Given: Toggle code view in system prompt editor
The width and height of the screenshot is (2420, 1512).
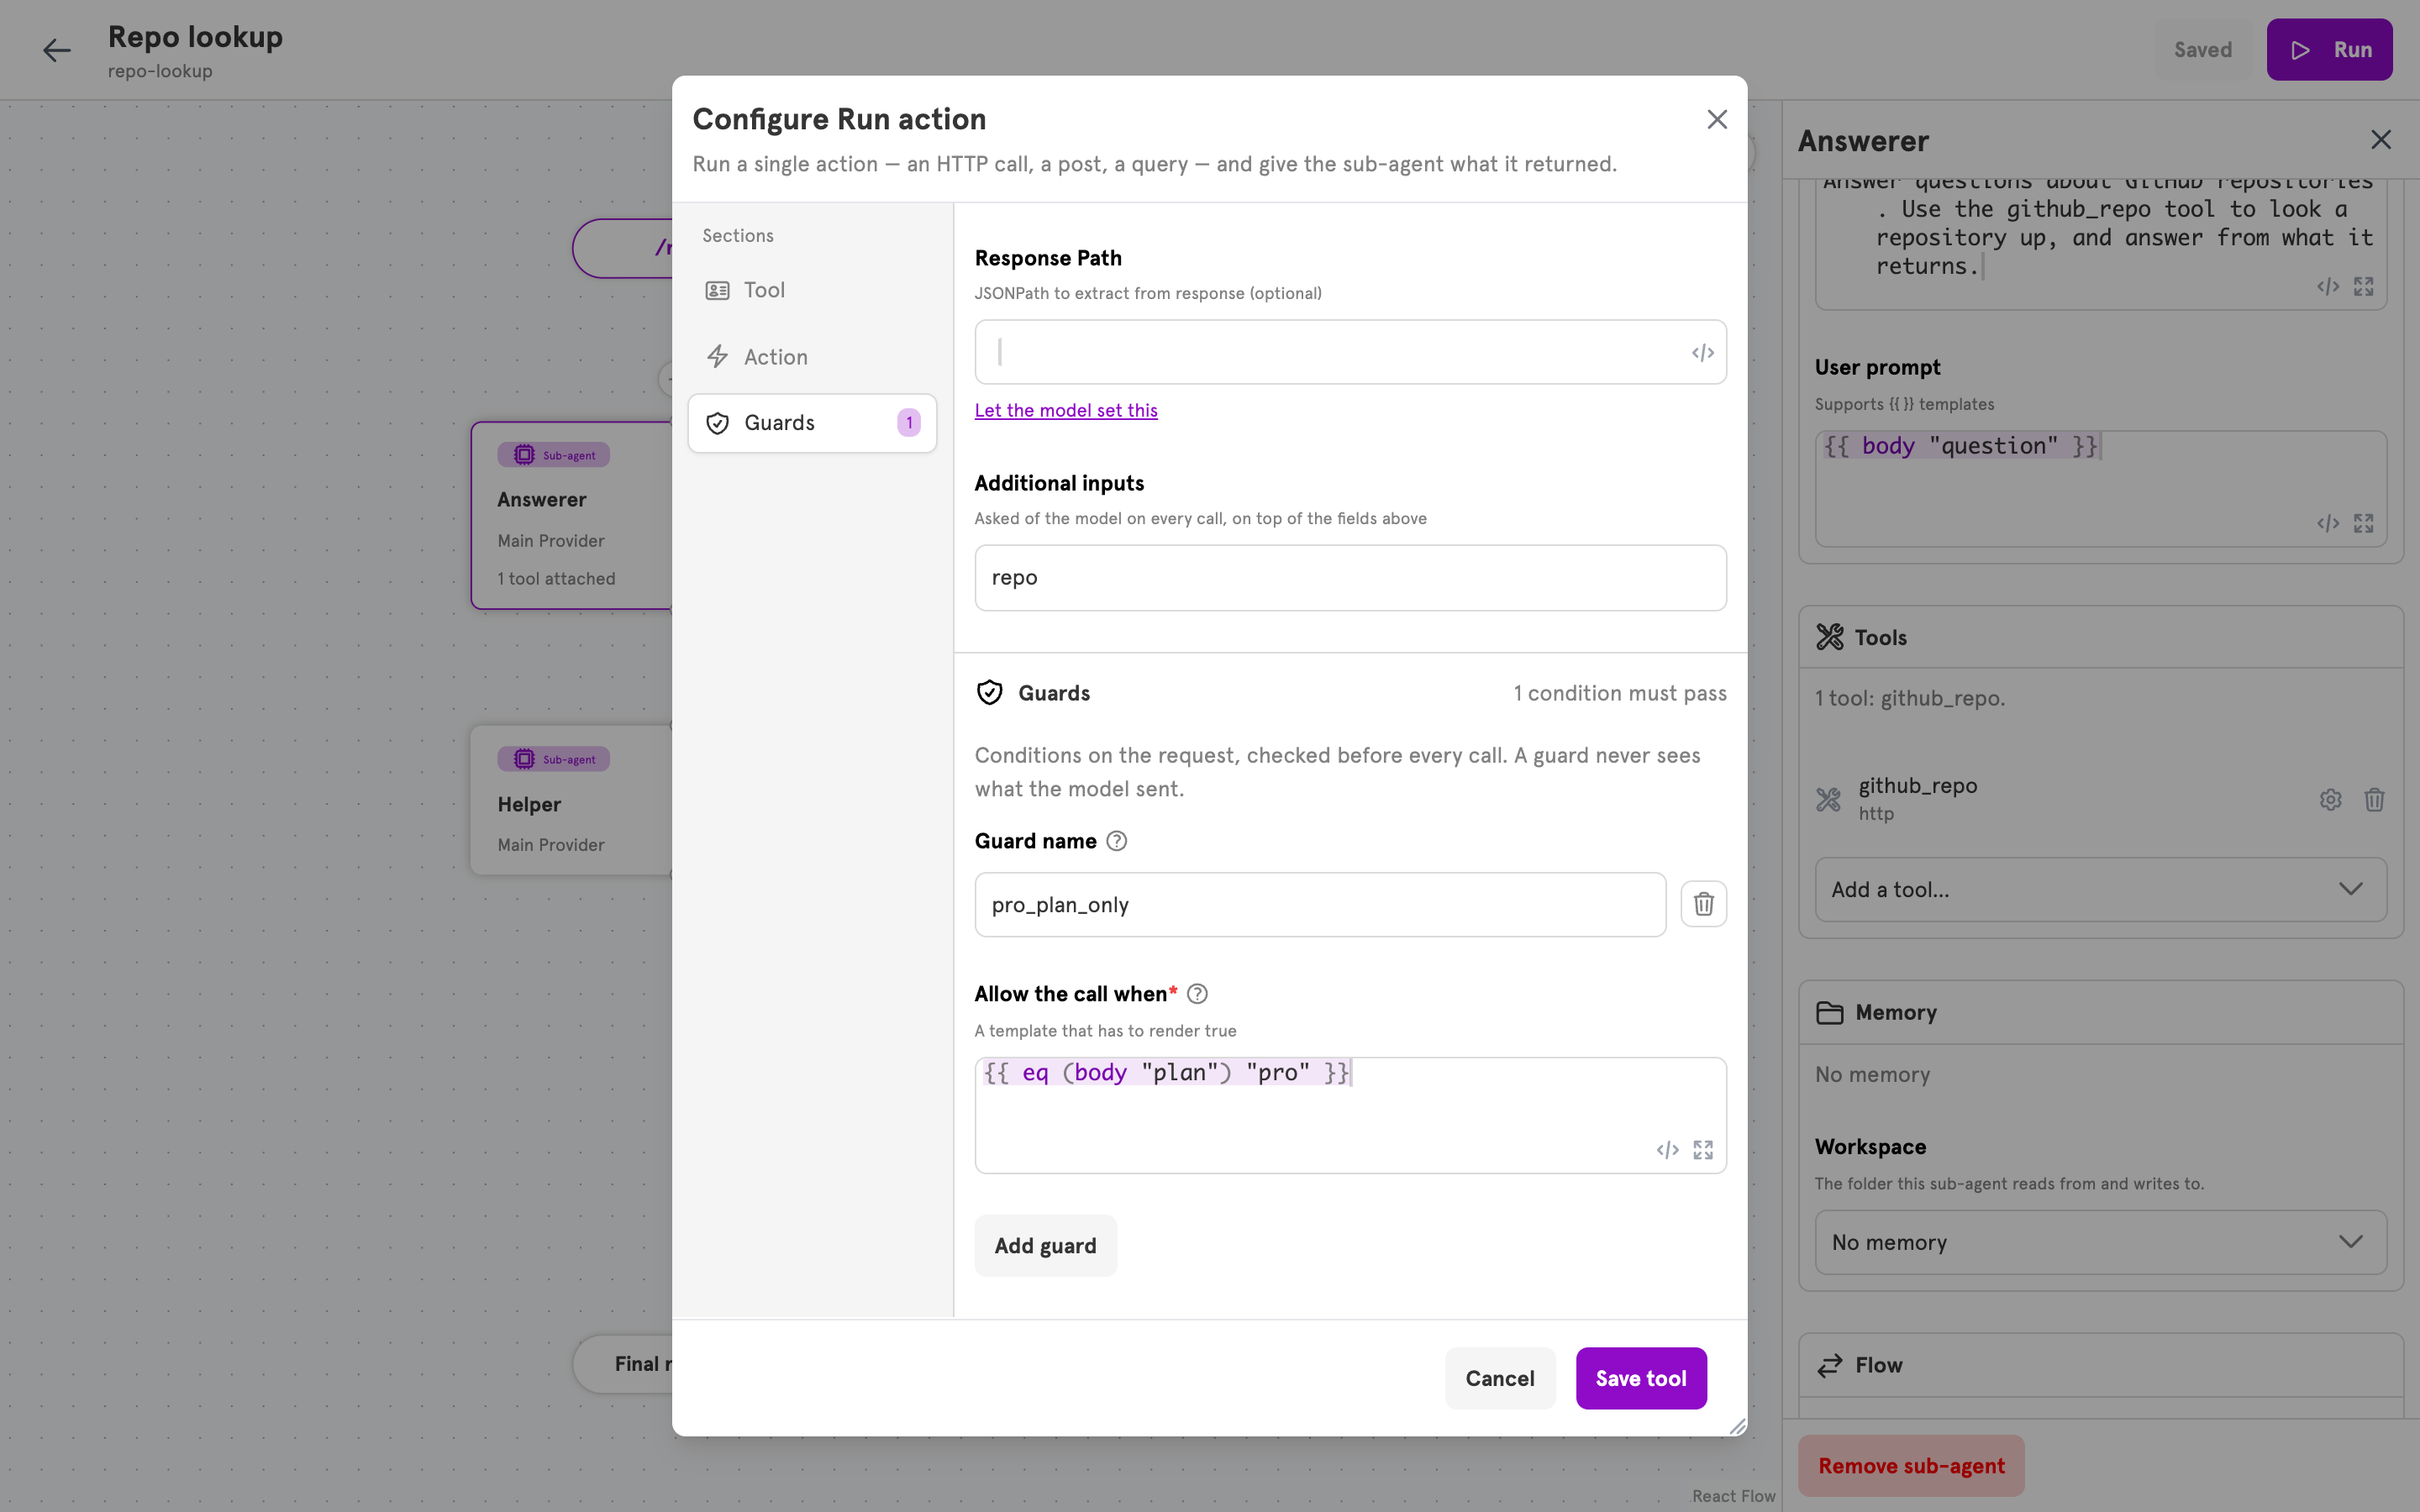Looking at the screenshot, I should point(2327,287).
